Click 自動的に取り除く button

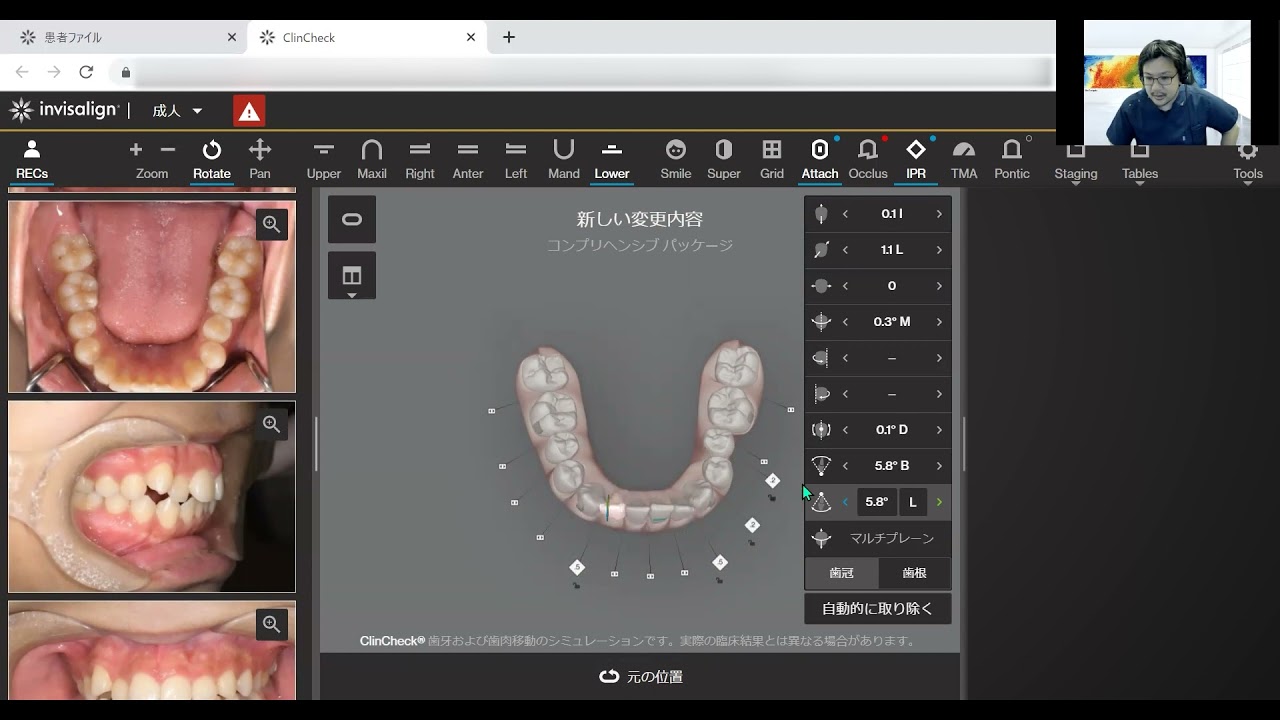[x=878, y=608]
